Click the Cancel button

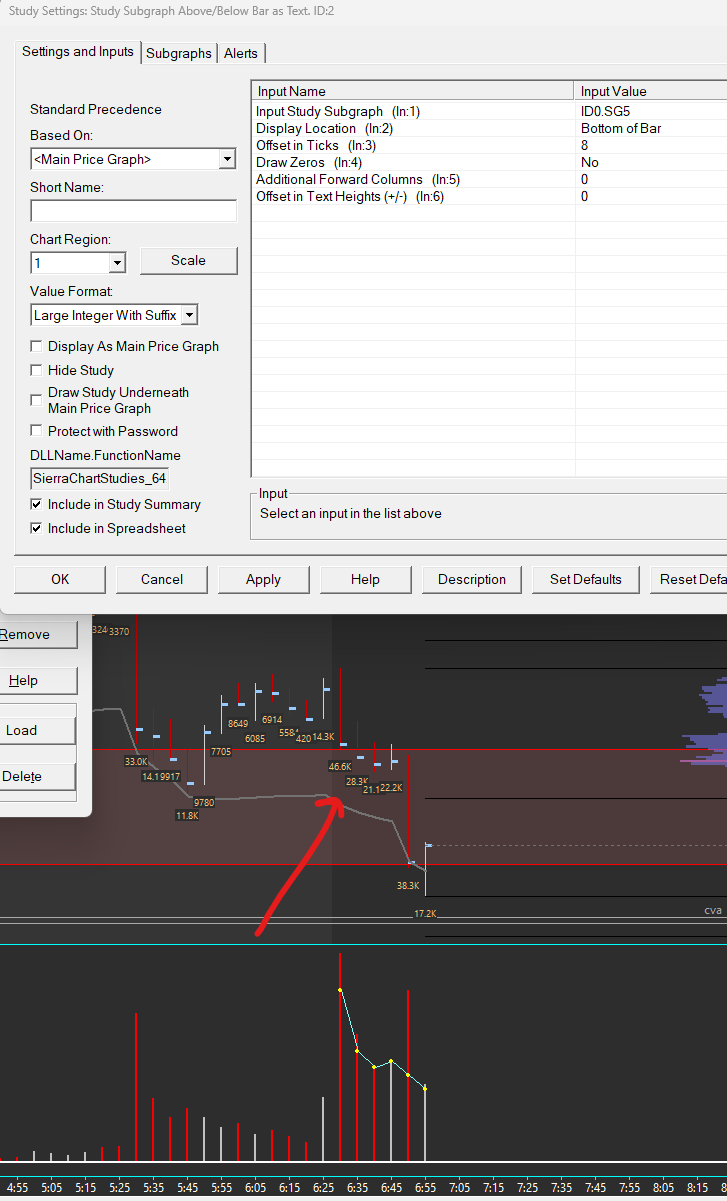162,579
